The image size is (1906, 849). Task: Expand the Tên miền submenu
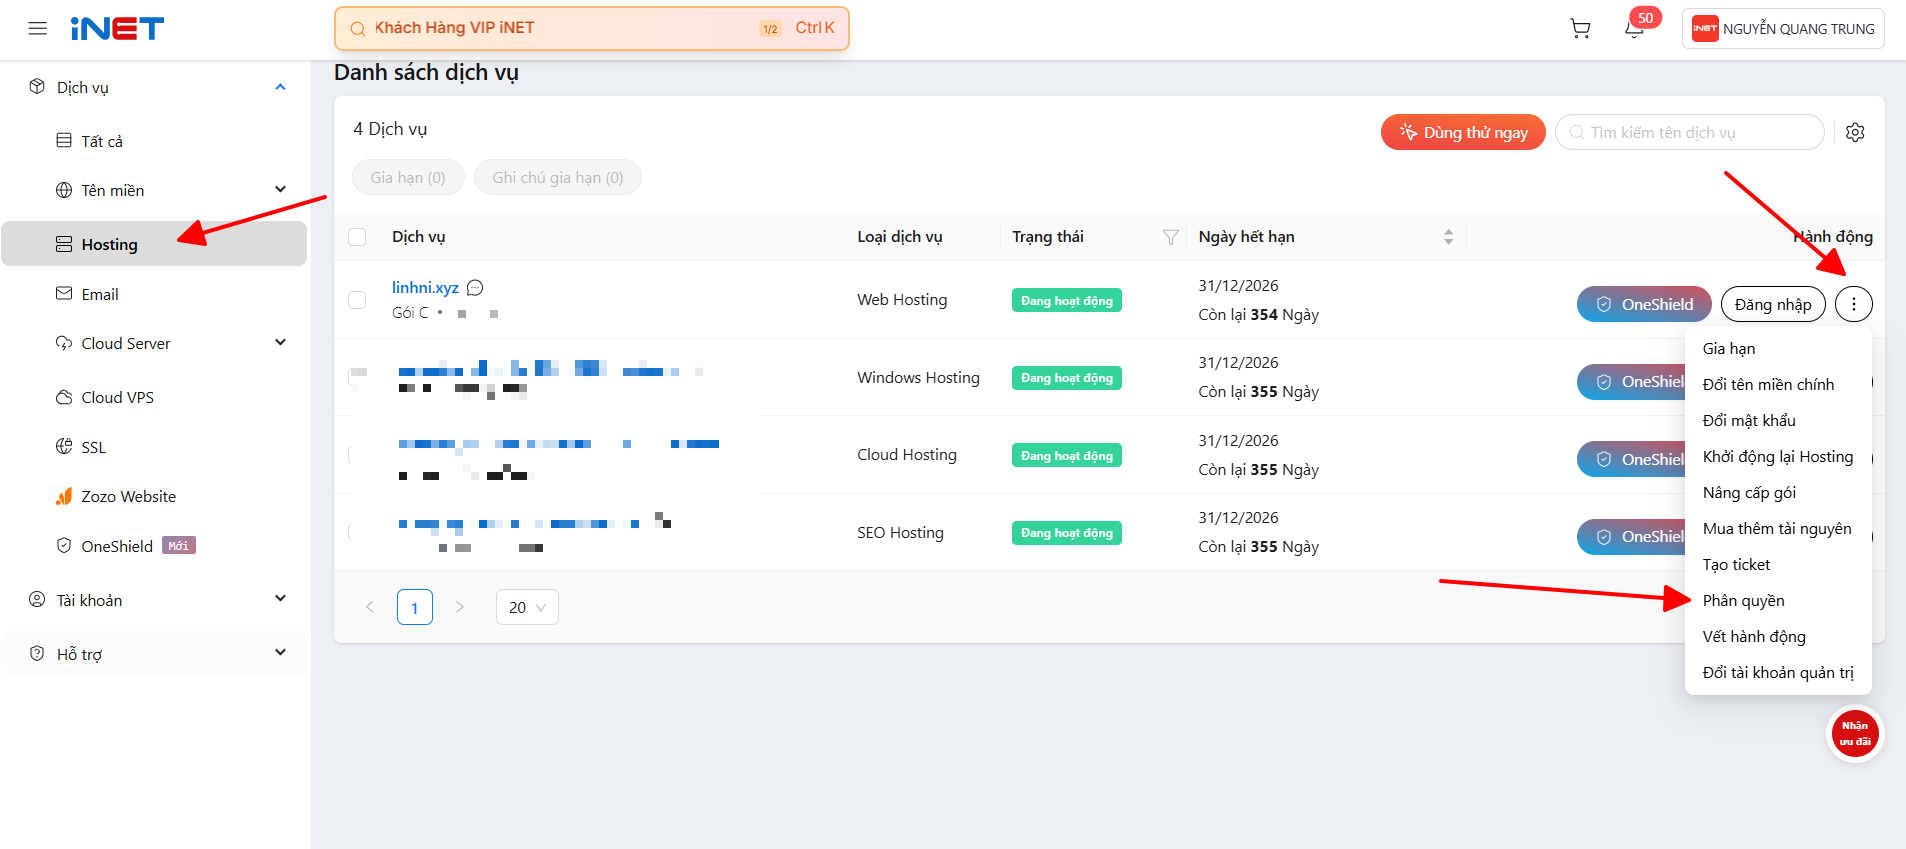pyautogui.click(x=281, y=190)
